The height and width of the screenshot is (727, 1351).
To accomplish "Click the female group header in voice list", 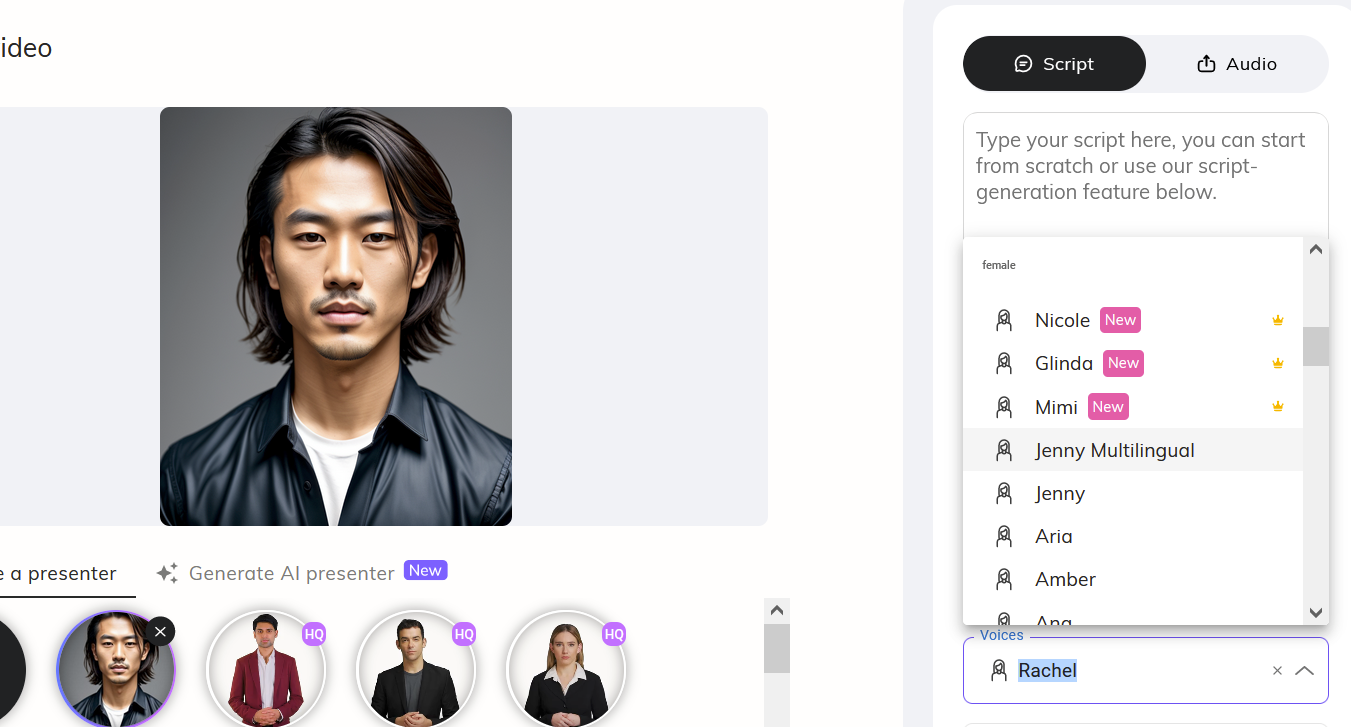I will pos(999,265).
